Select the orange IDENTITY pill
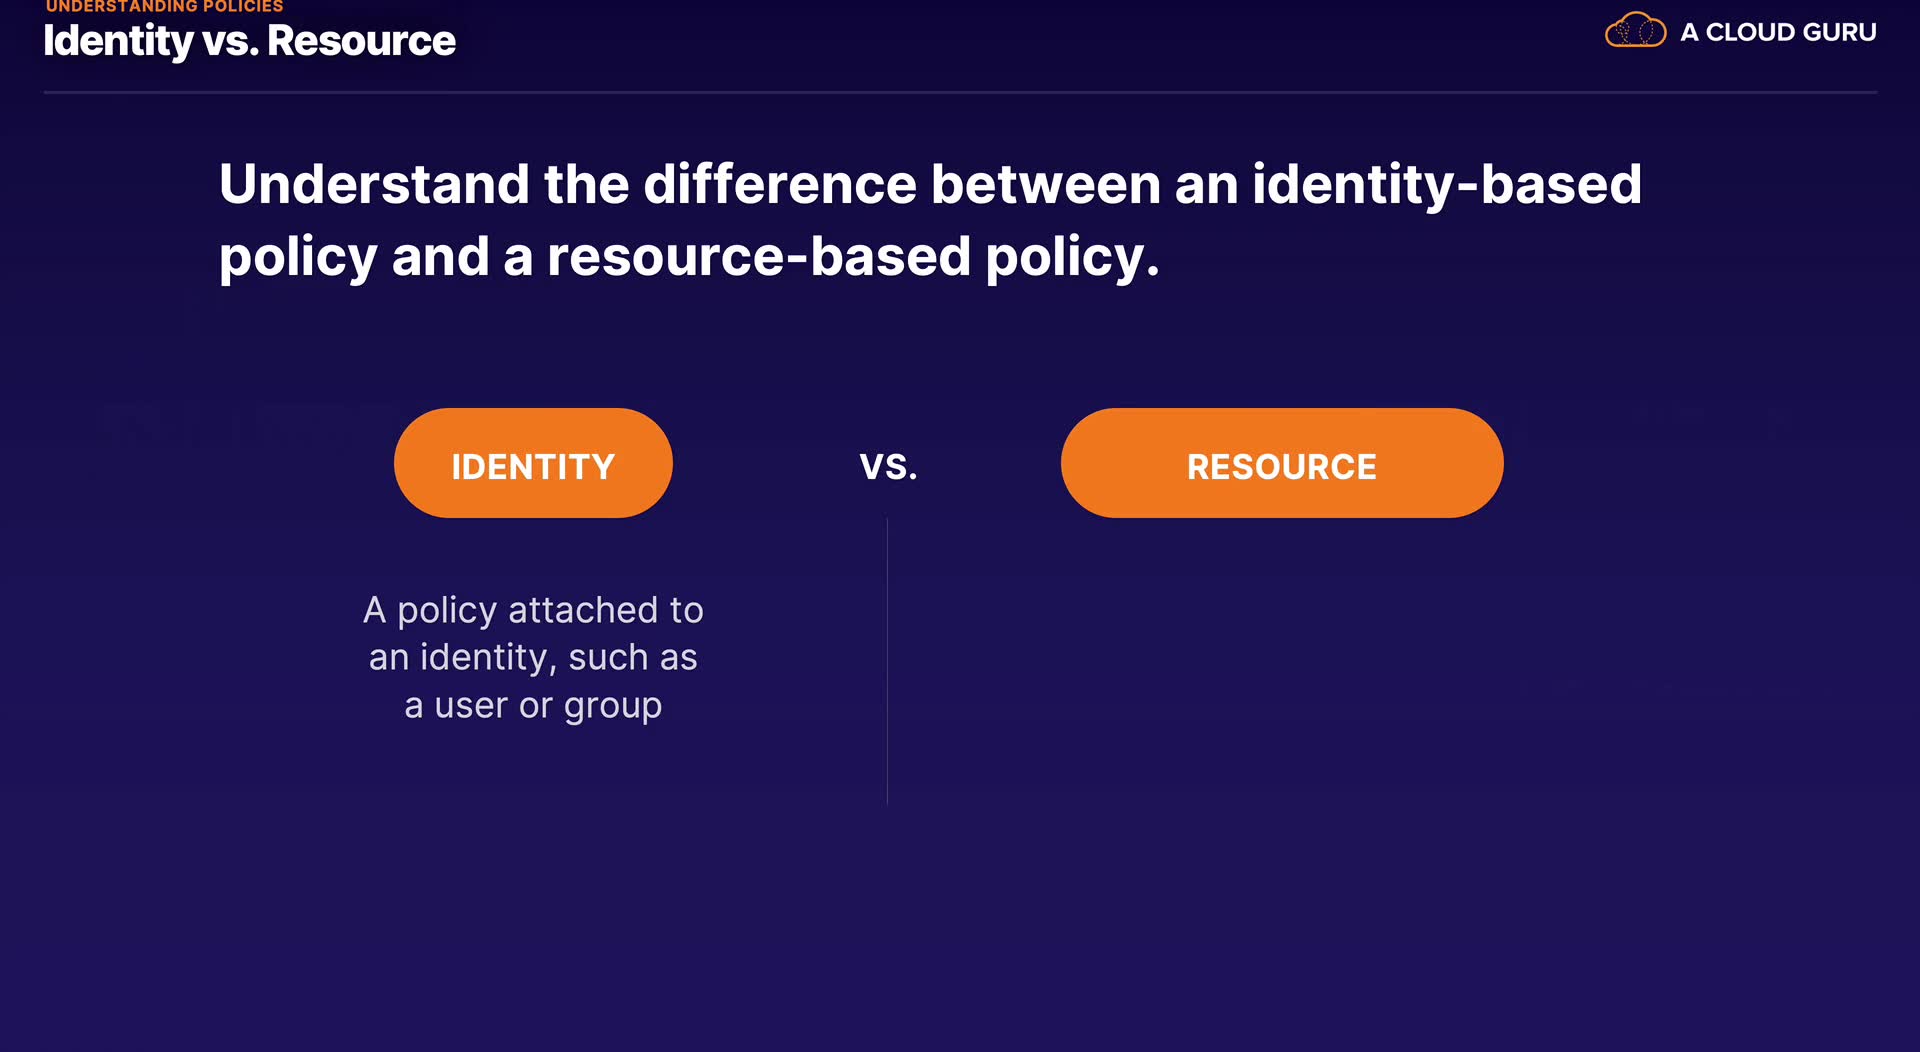Image resolution: width=1920 pixels, height=1052 pixels. 533,463
